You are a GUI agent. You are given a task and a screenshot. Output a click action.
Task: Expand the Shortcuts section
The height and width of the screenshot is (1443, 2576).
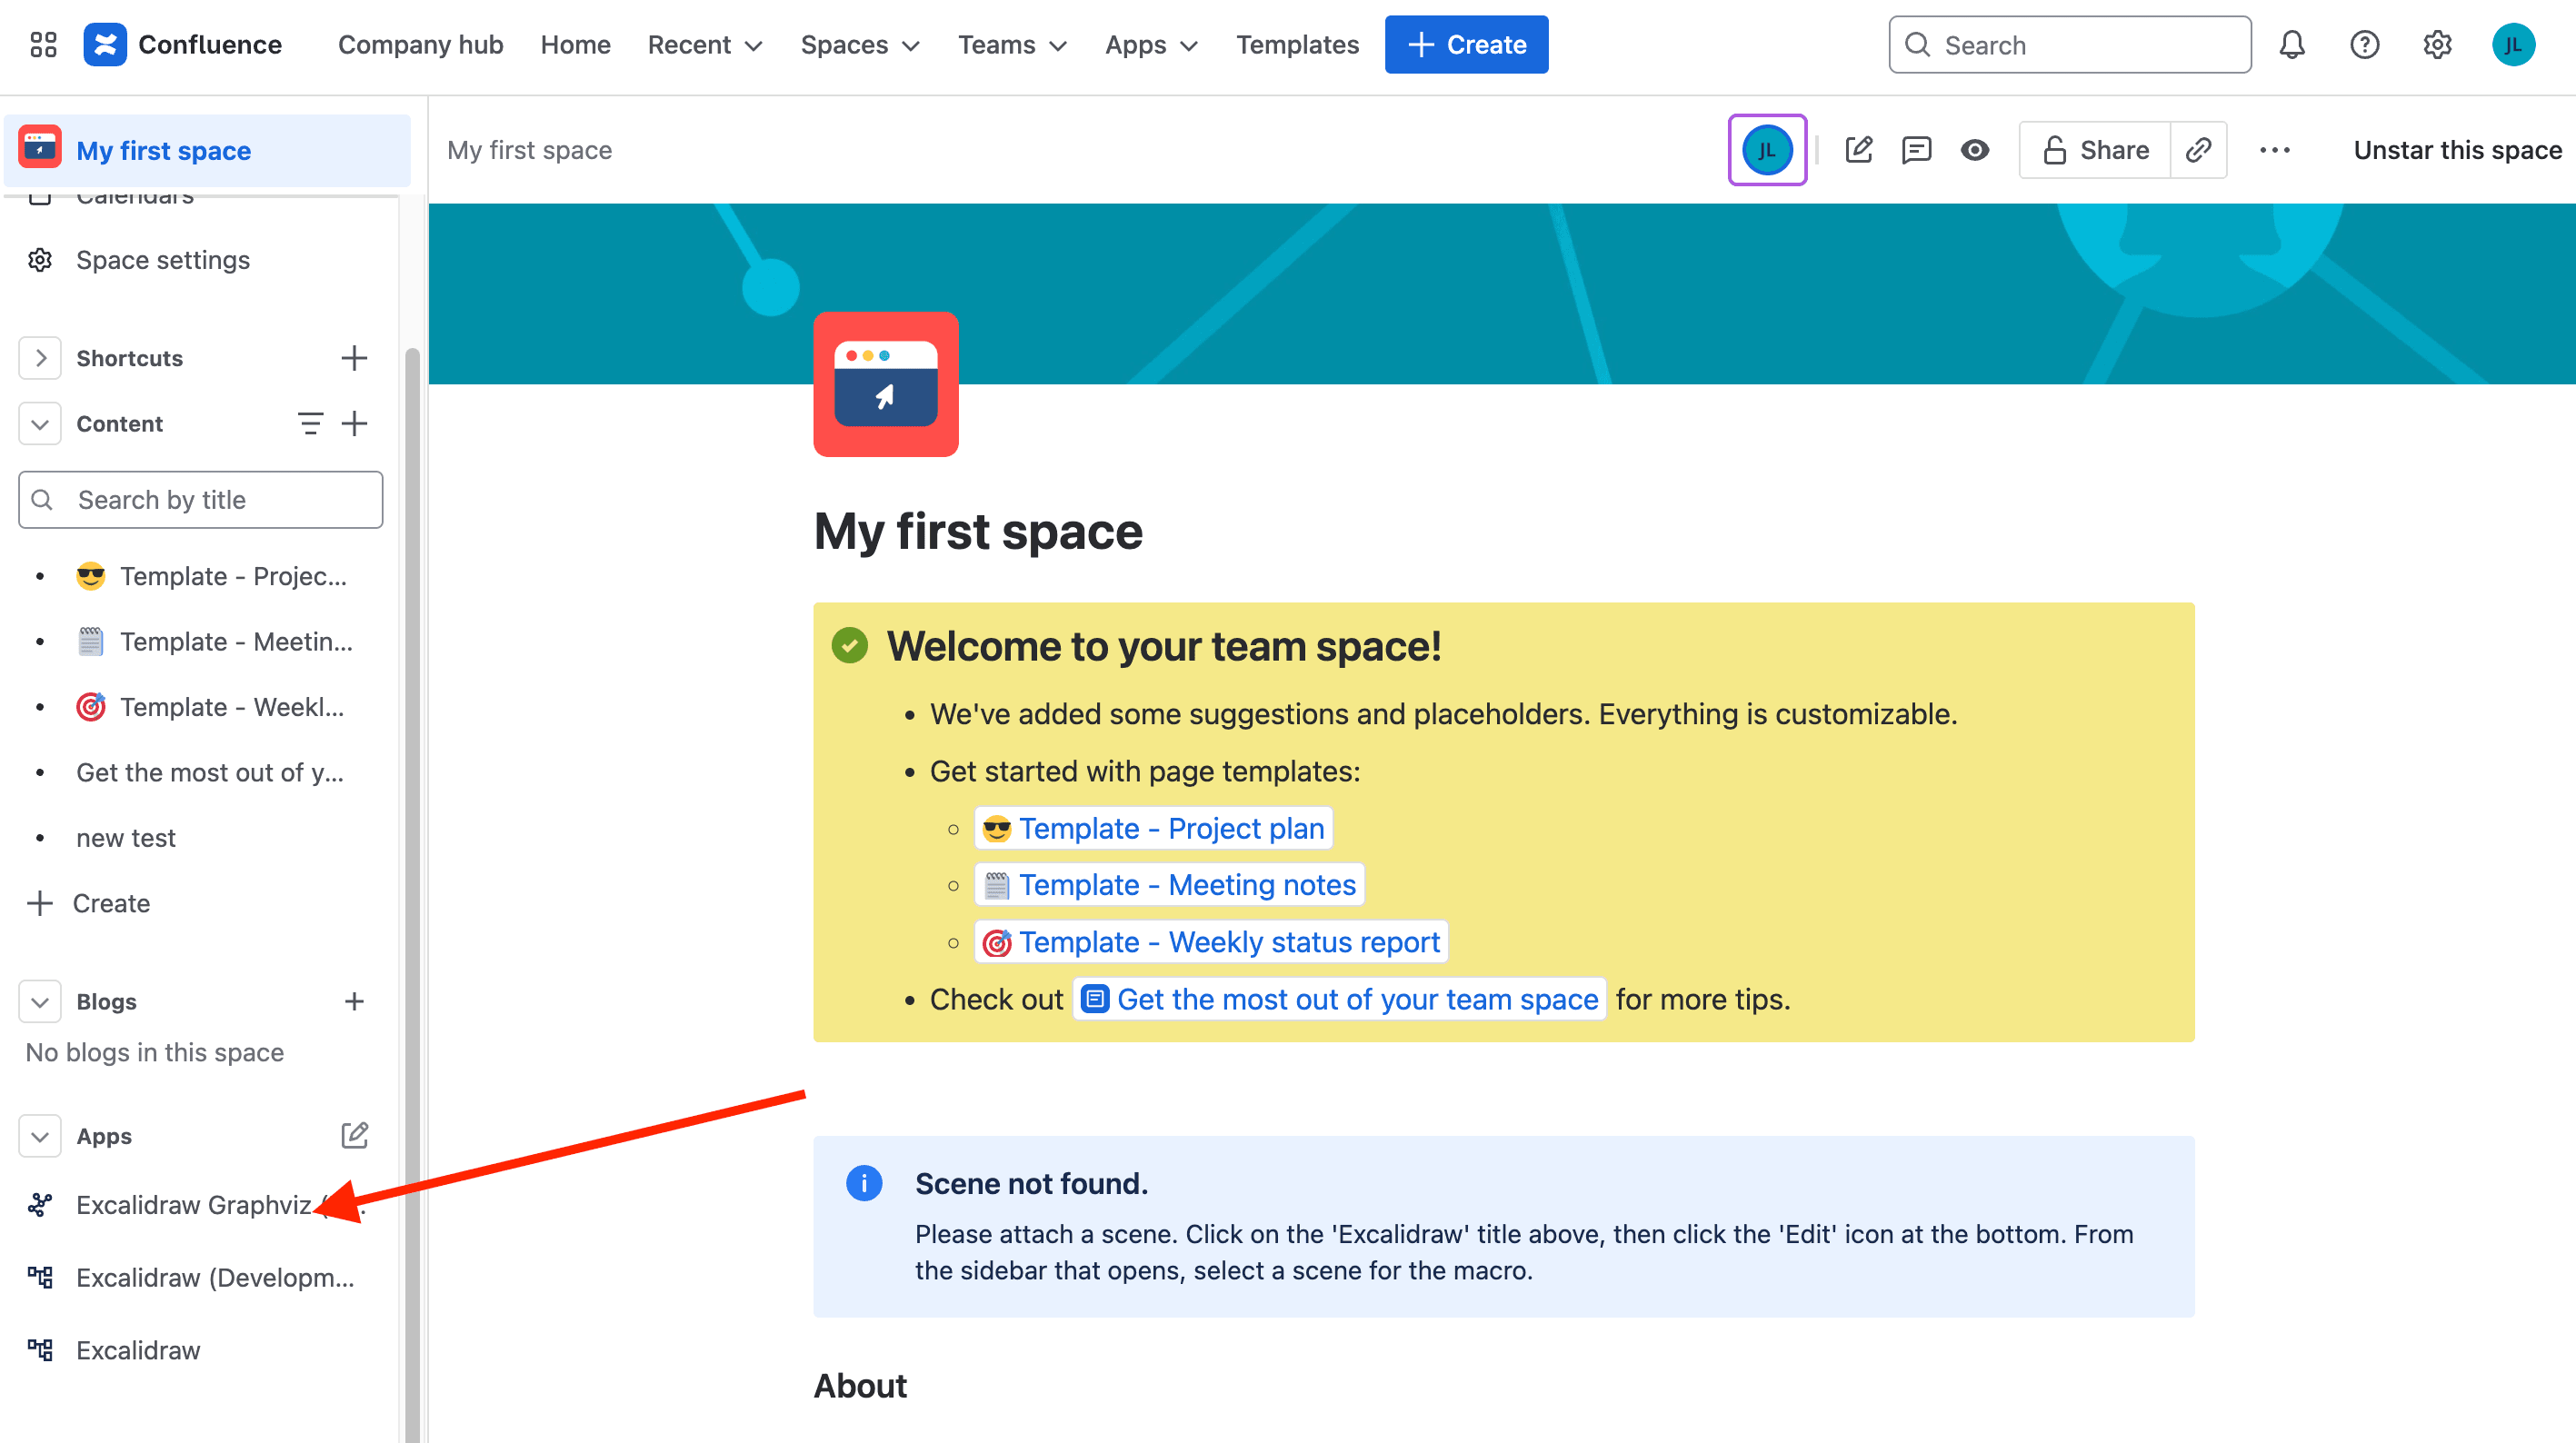(x=40, y=358)
